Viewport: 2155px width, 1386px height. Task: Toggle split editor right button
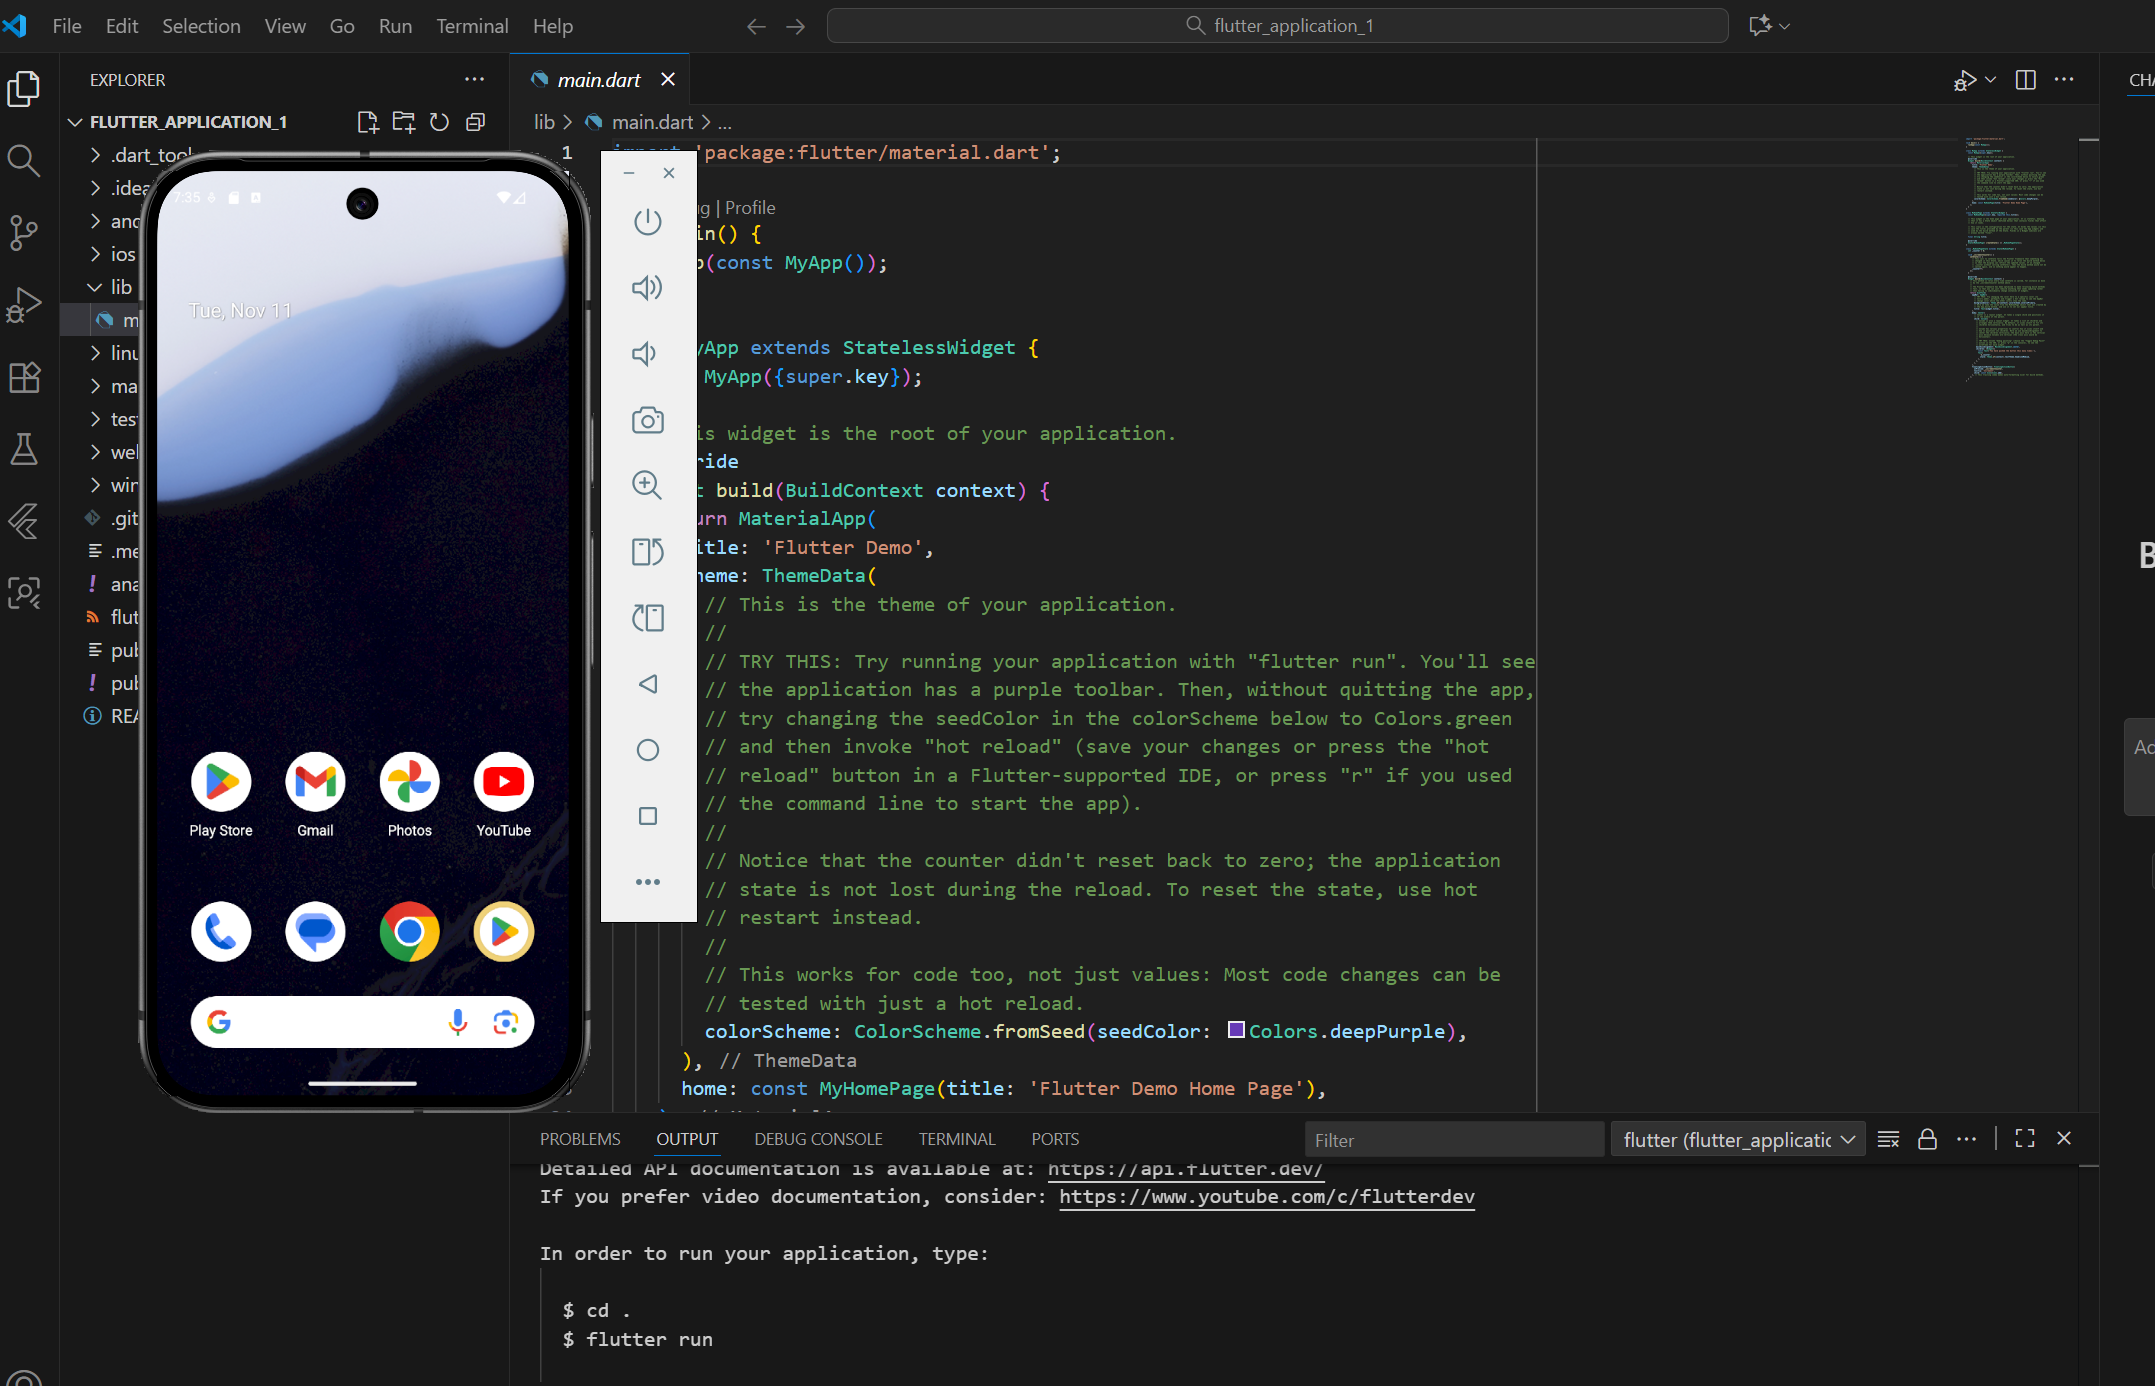[x=2026, y=80]
